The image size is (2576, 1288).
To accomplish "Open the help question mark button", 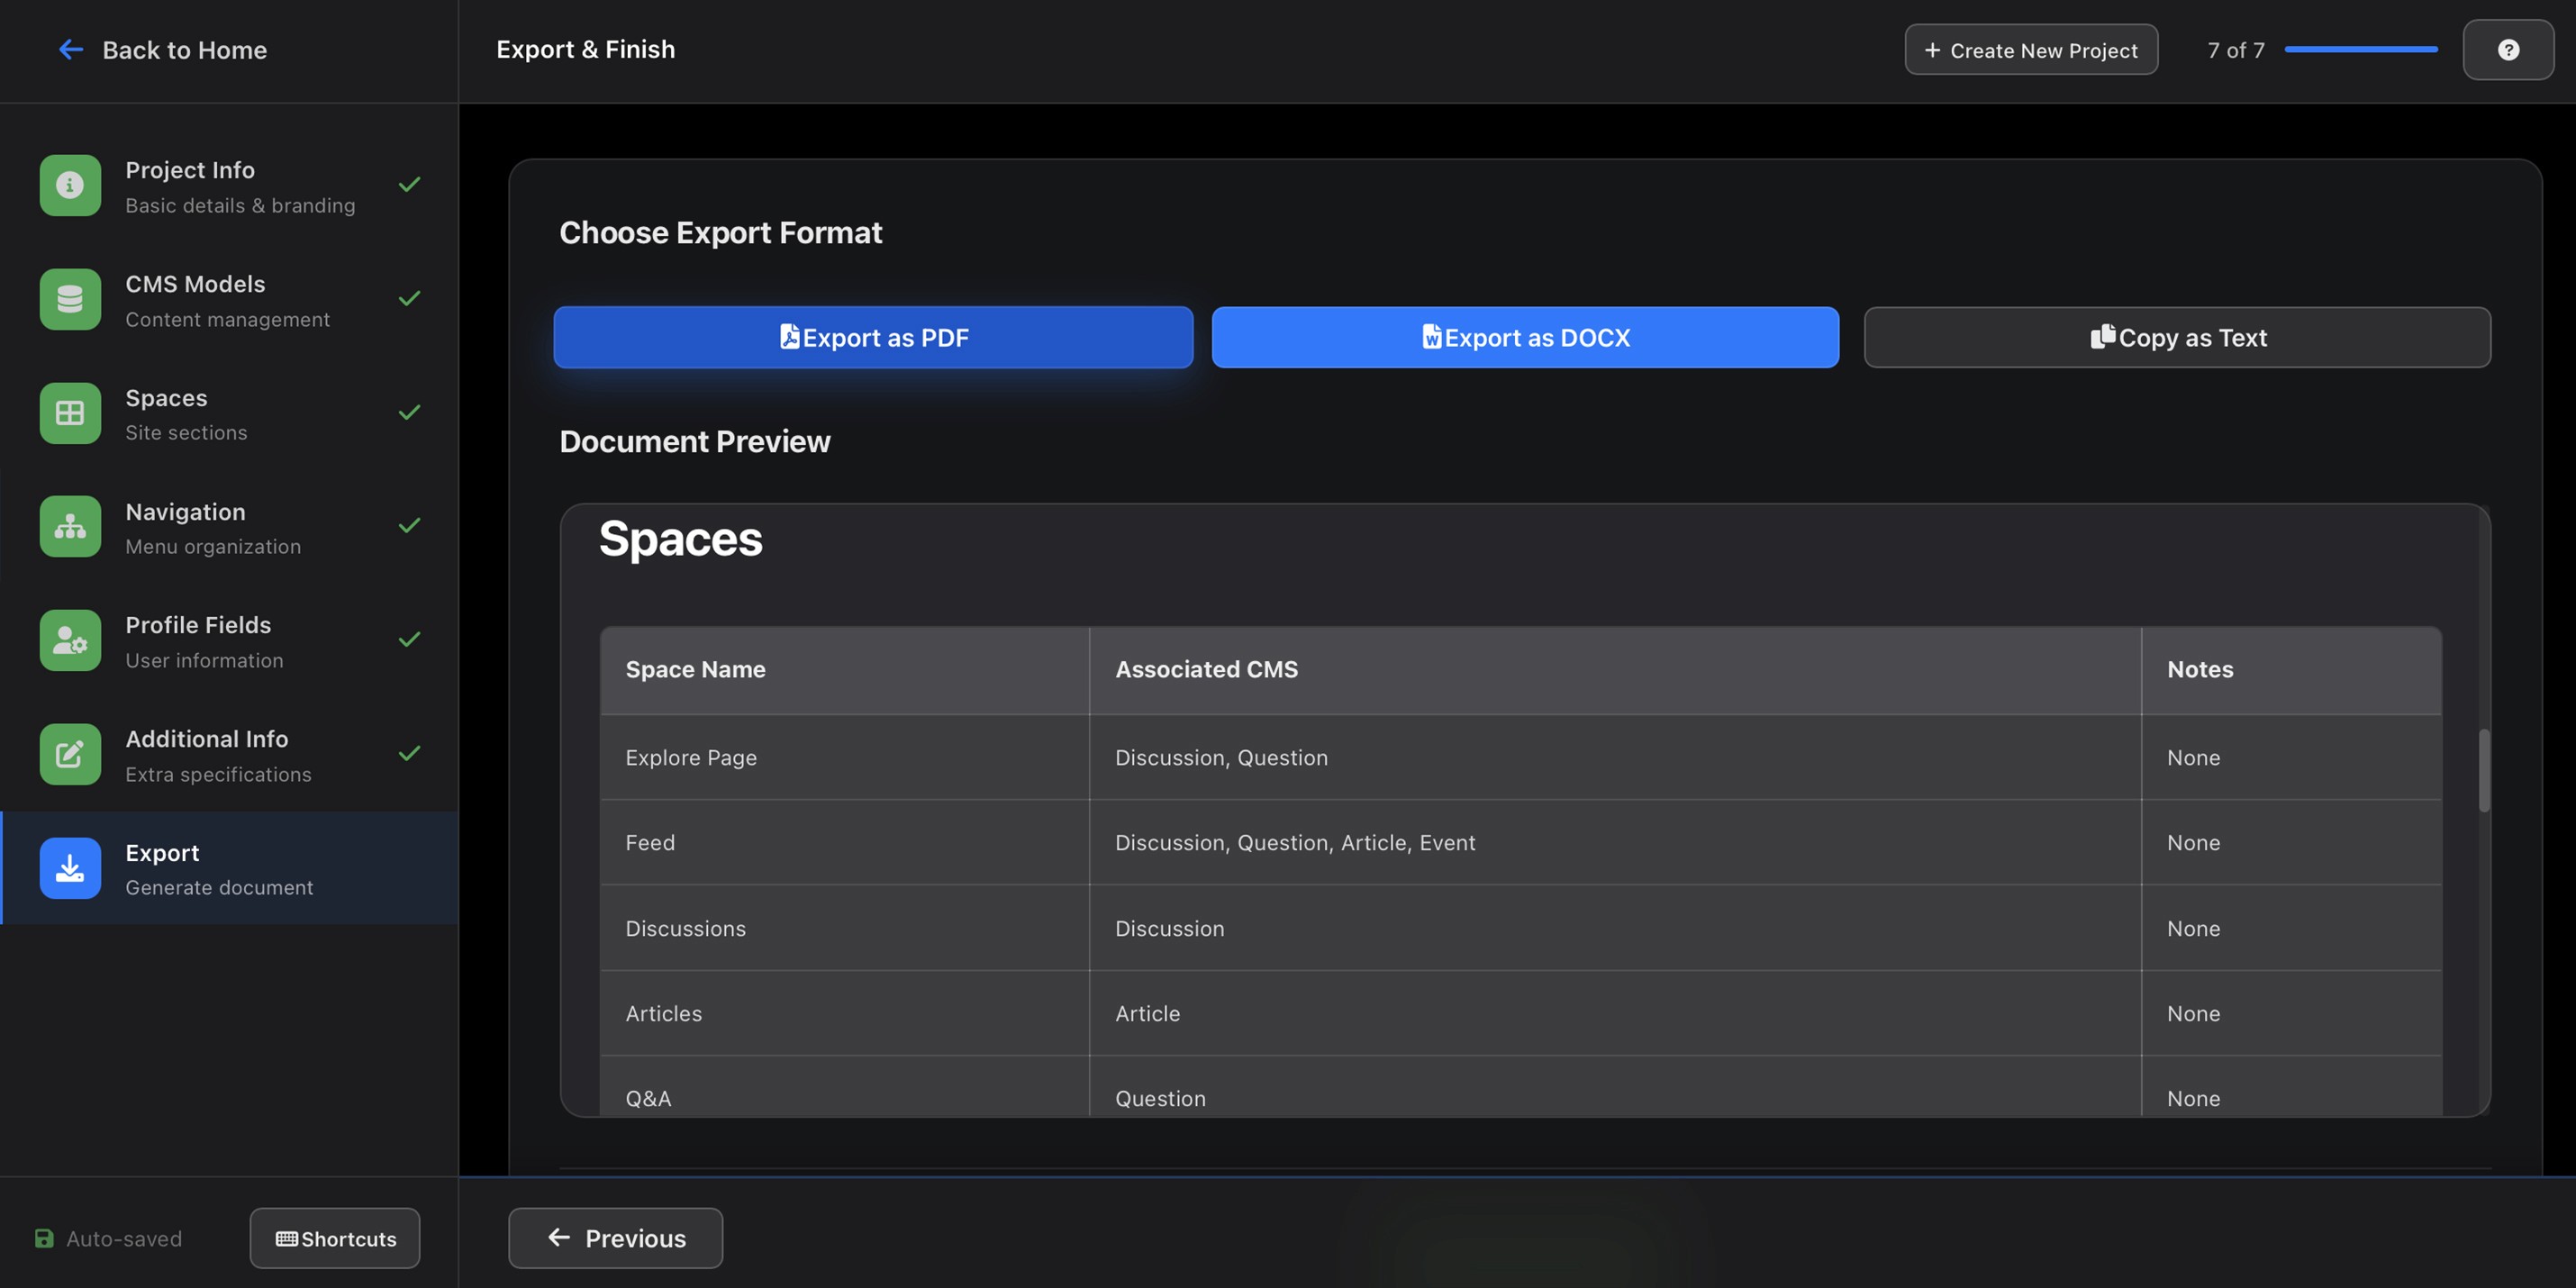I will tap(2508, 49).
